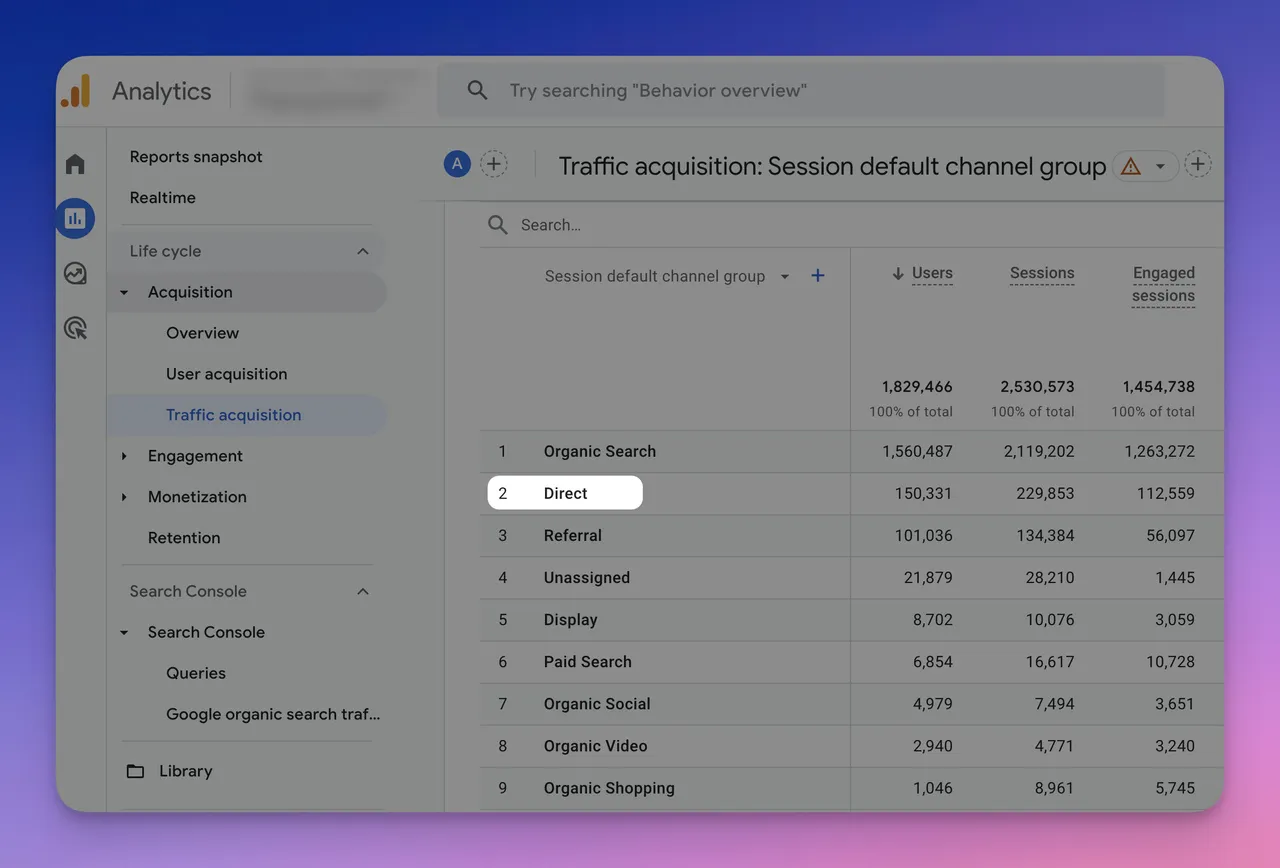Click Try searching Behavior overview search field
Image resolution: width=1280 pixels, height=868 pixels.
(800, 91)
